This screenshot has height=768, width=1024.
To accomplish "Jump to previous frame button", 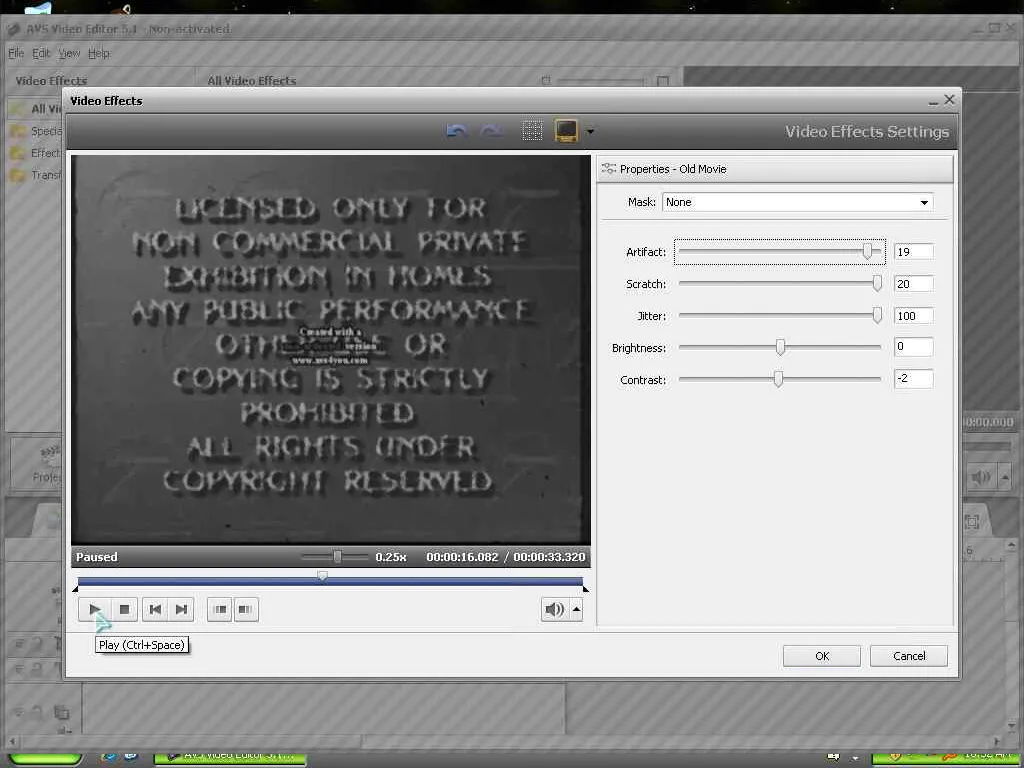I will click(155, 609).
